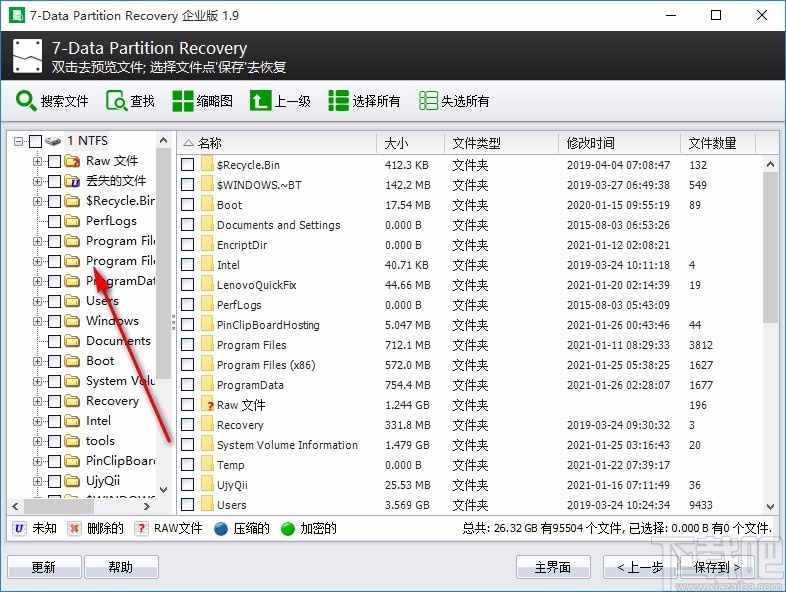Expand the Windows tree node
The height and width of the screenshot is (592, 786).
pos(37,321)
